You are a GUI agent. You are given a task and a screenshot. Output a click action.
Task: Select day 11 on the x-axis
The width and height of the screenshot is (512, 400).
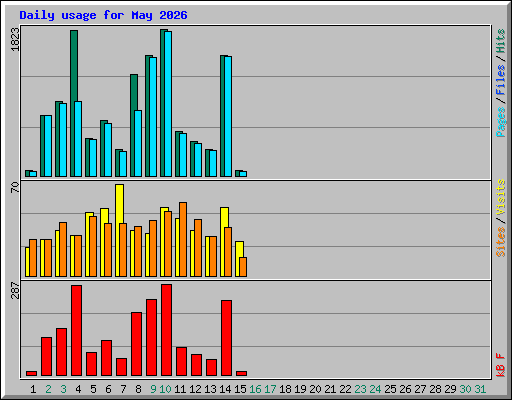click(x=180, y=389)
